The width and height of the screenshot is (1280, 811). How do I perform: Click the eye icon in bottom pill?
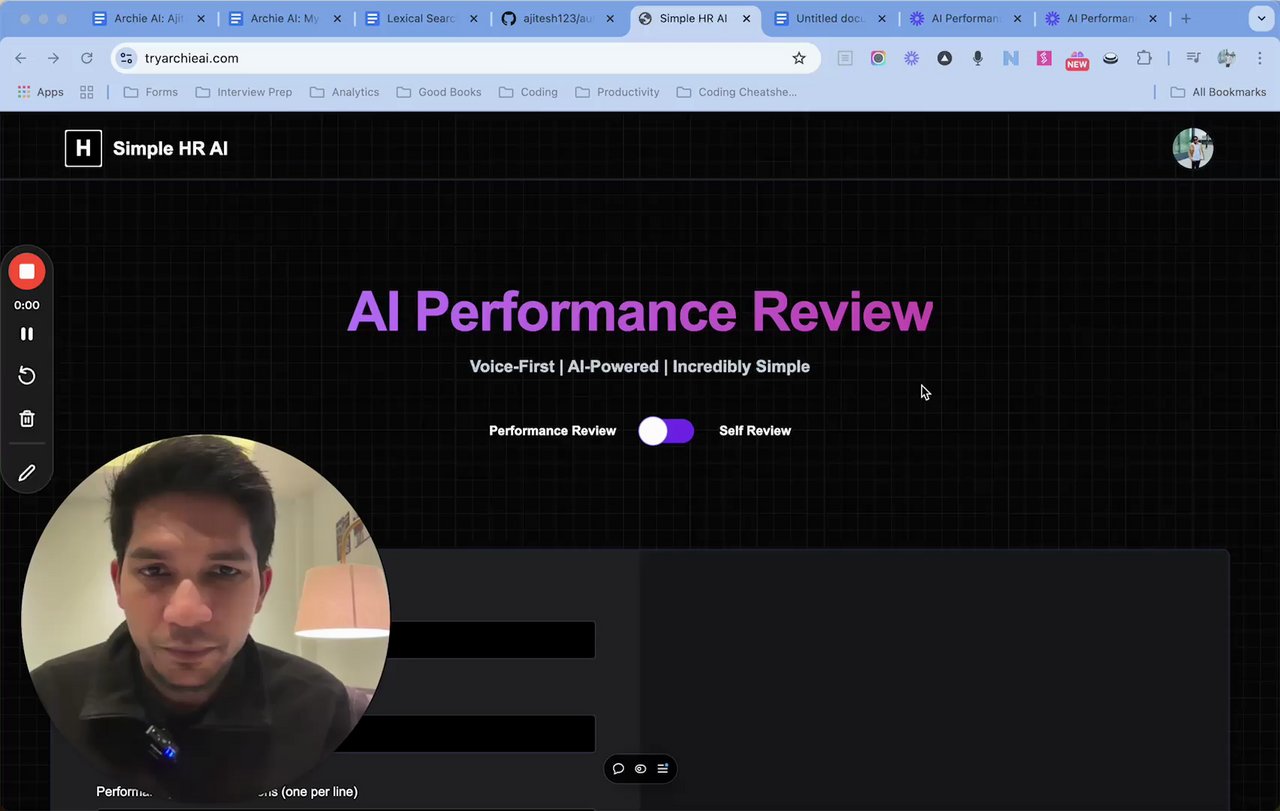click(640, 769)
